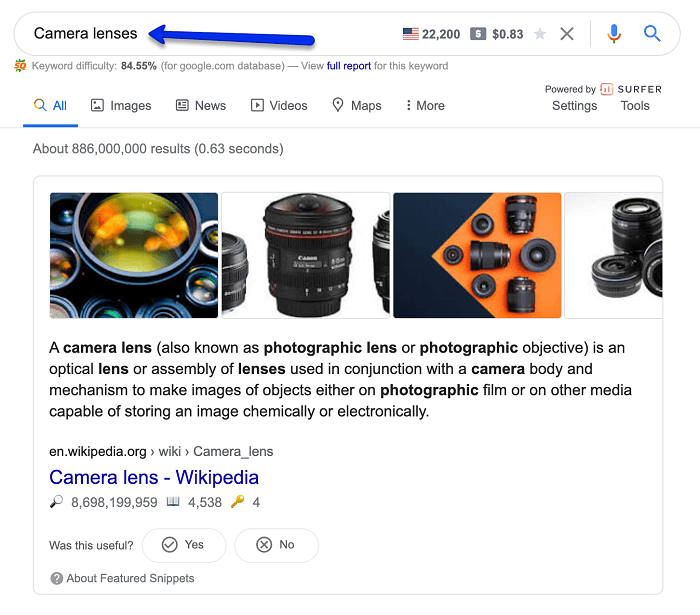This screenshot has height=615, width=700.
Task: Click the dollar CPC icon
Action: [478, 34]
